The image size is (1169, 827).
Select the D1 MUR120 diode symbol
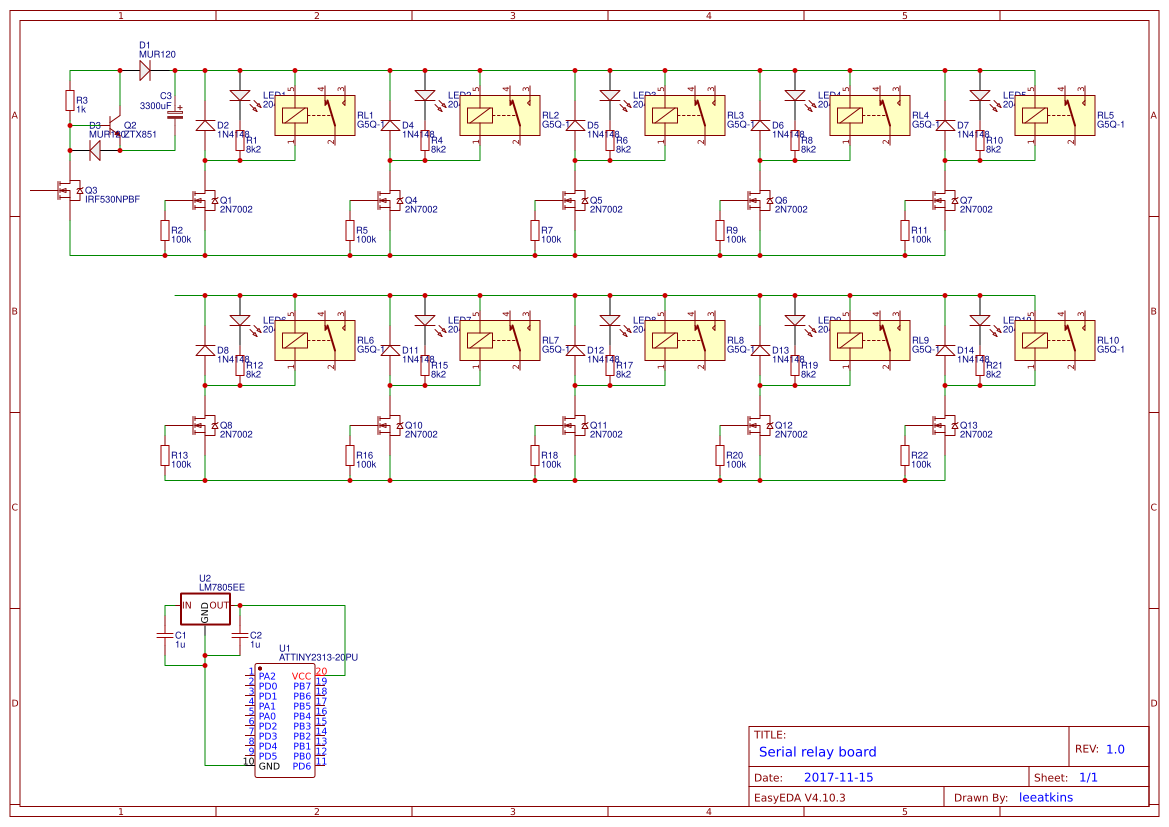point(145,70)
